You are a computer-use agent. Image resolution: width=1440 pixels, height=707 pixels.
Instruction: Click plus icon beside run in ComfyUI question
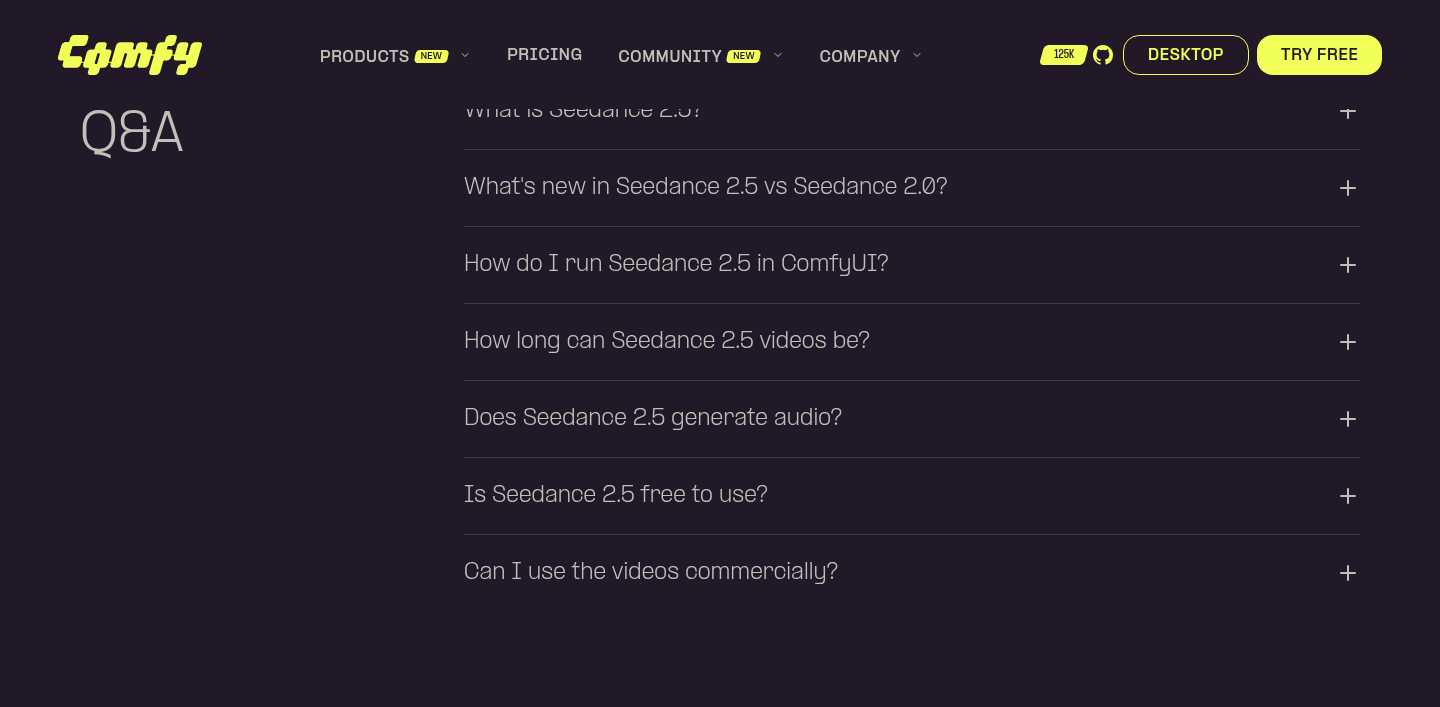(1348, 265)
